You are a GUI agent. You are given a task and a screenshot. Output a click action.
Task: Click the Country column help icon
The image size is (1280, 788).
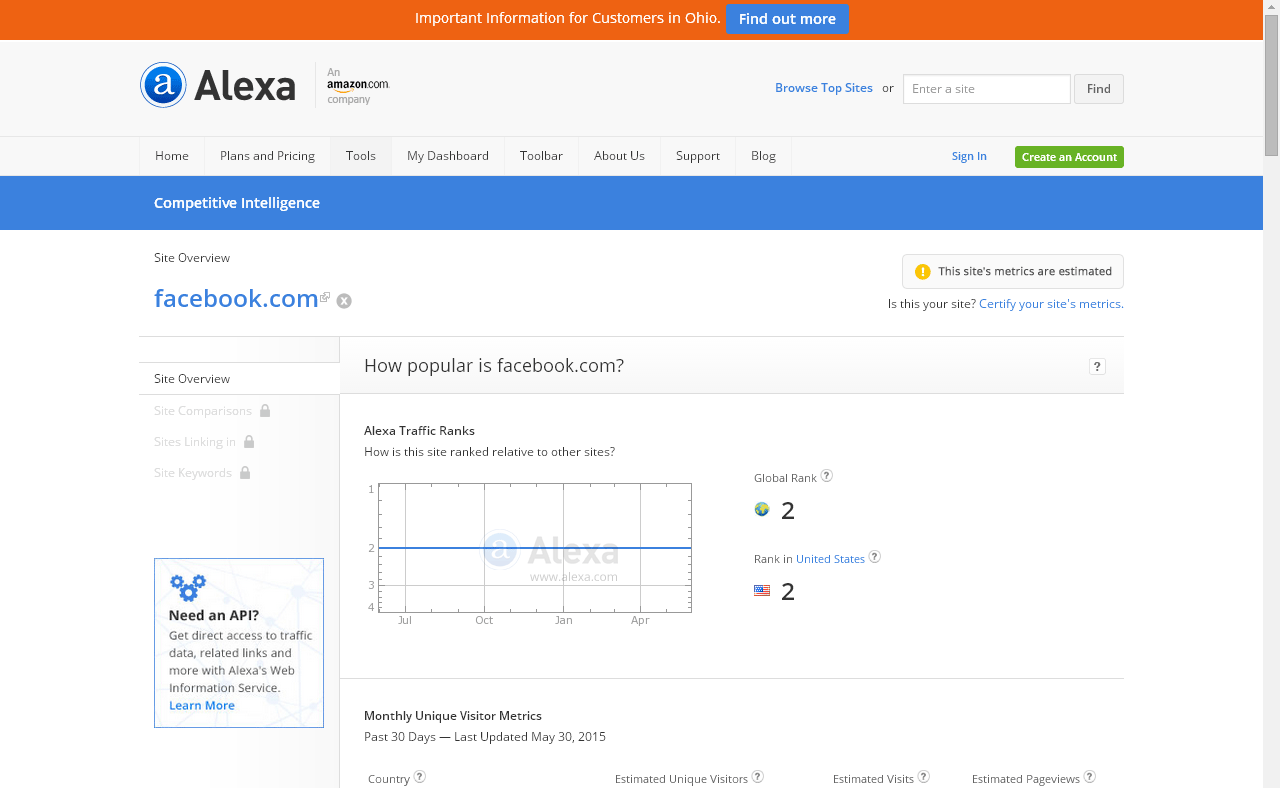420,777
